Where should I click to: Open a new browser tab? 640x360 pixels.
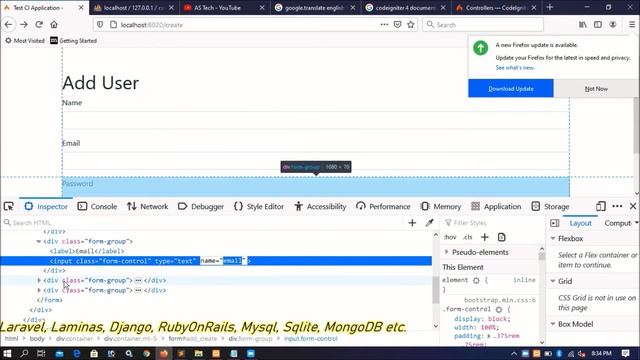click(x=550, y=7)
